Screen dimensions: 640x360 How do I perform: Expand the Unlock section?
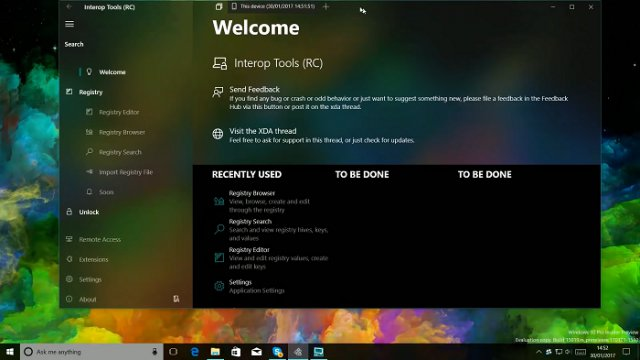pyautogui.click(x=89, y=212)
